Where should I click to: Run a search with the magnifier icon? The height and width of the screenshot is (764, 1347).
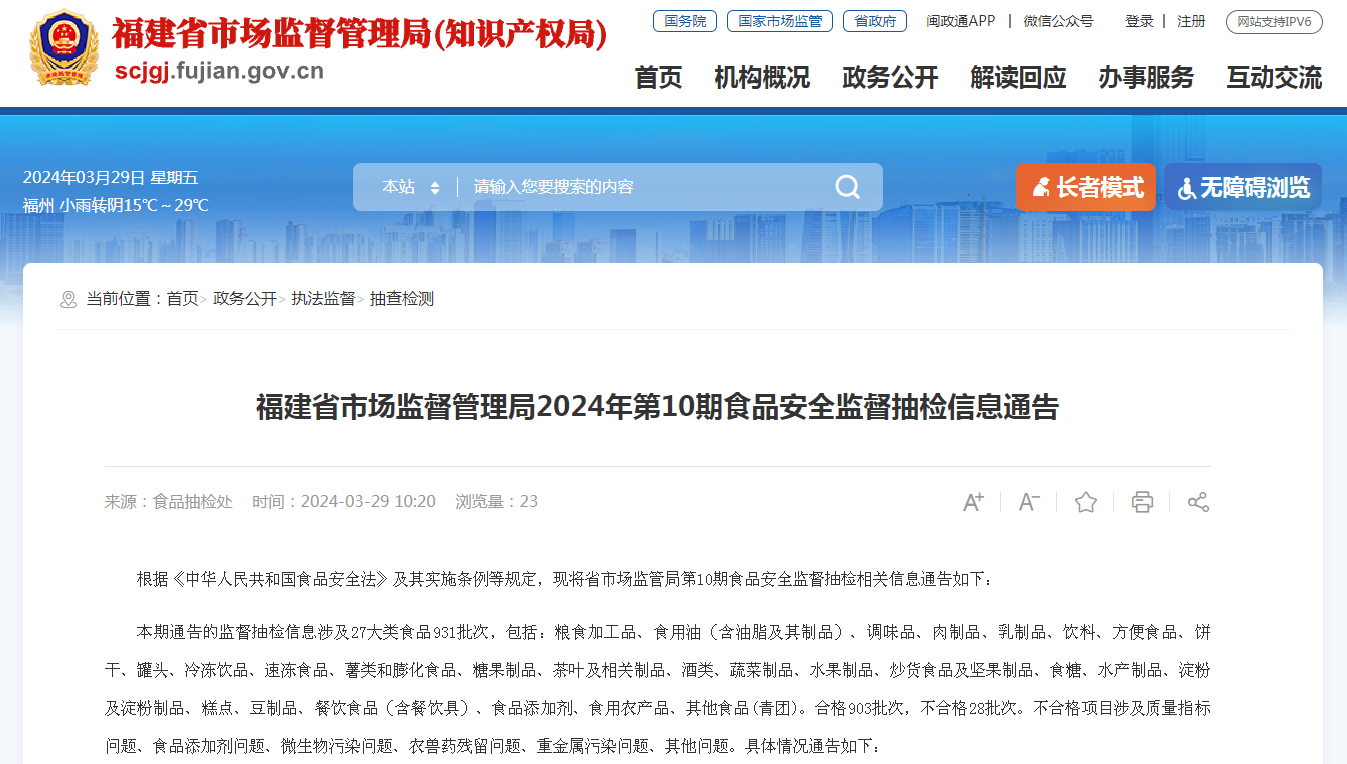(x=846, y=186)
